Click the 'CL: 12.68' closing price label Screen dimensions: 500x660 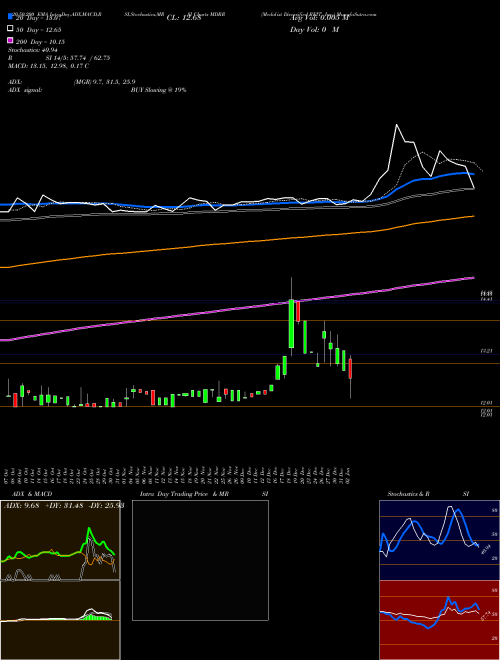184,18
